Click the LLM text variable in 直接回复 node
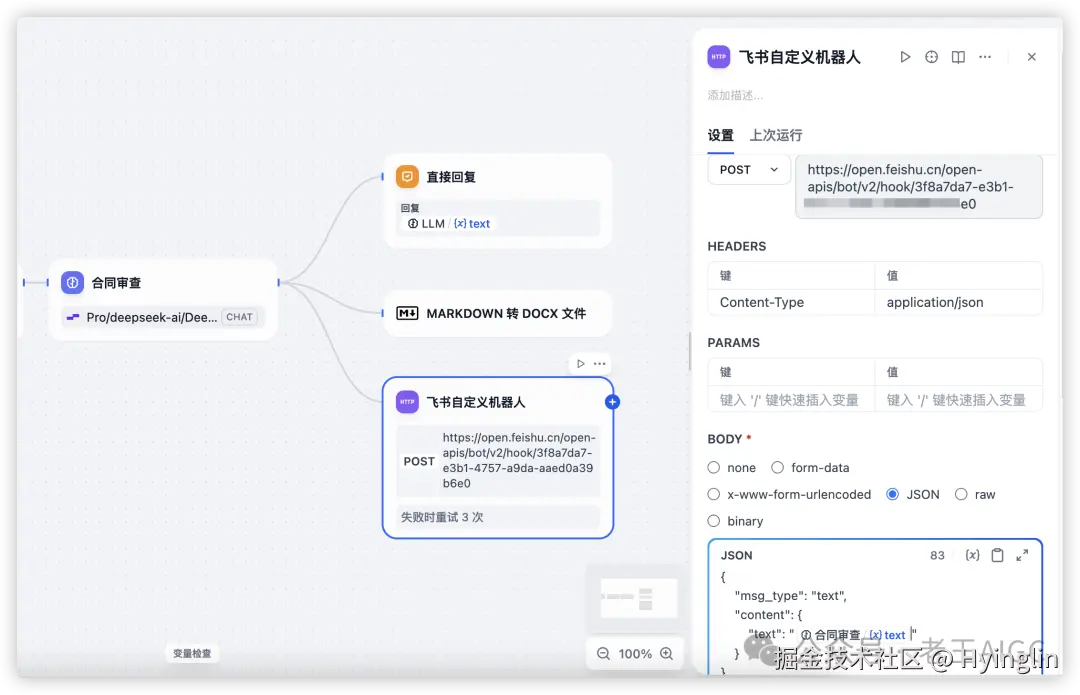The height and width of the screenshot is (695, 1080). click(449, 224)
